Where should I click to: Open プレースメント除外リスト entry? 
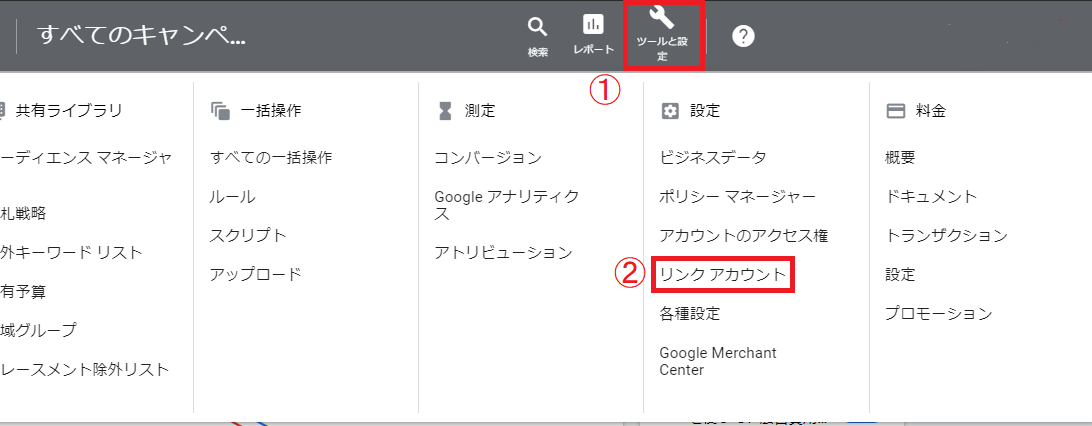click(84, 370)
